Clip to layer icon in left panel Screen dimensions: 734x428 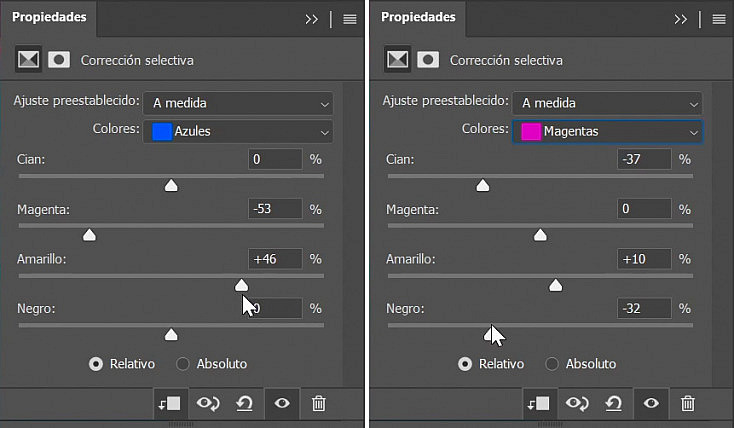(170, 403)
